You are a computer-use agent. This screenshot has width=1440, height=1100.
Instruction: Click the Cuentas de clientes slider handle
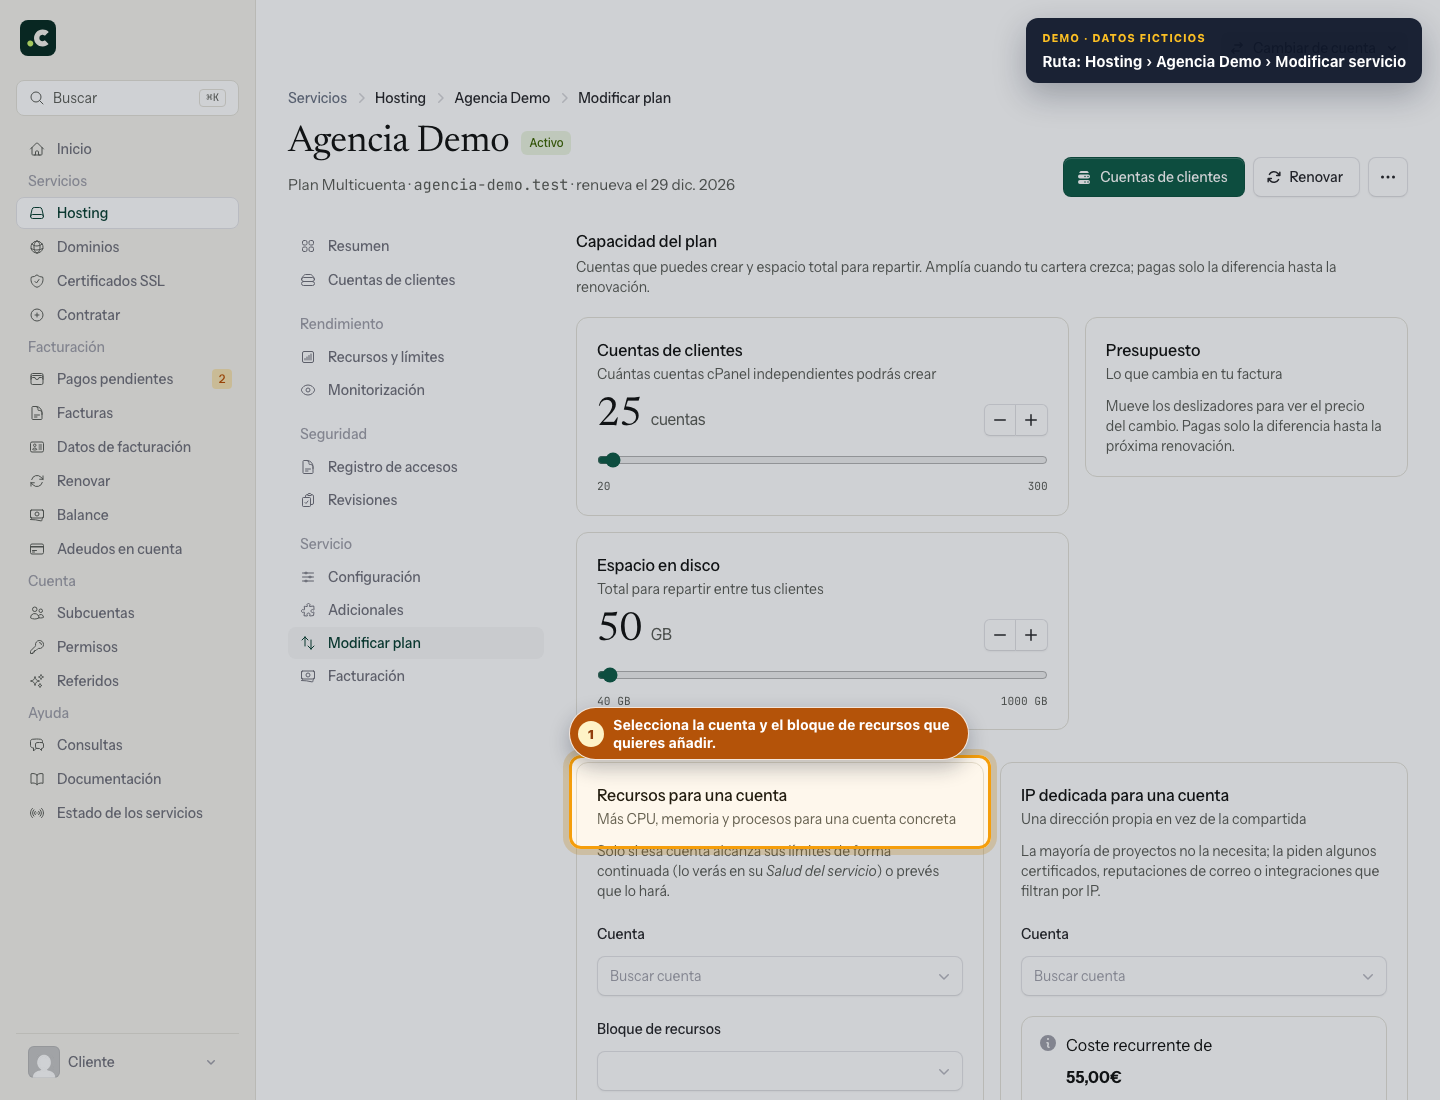(x=613, y=460)
